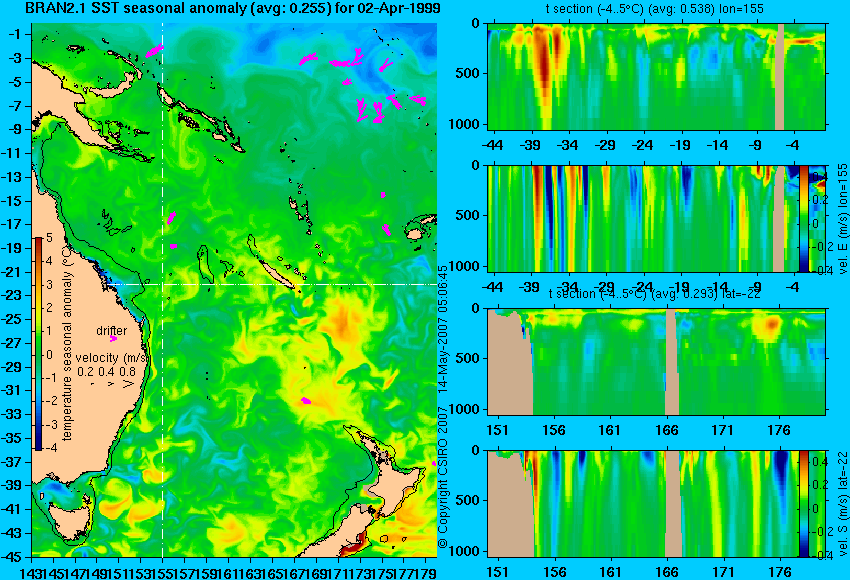This screenshot has height=580, width=850.
Task: Click New Zealand's North Island on the map
Action: coord(398,480)
